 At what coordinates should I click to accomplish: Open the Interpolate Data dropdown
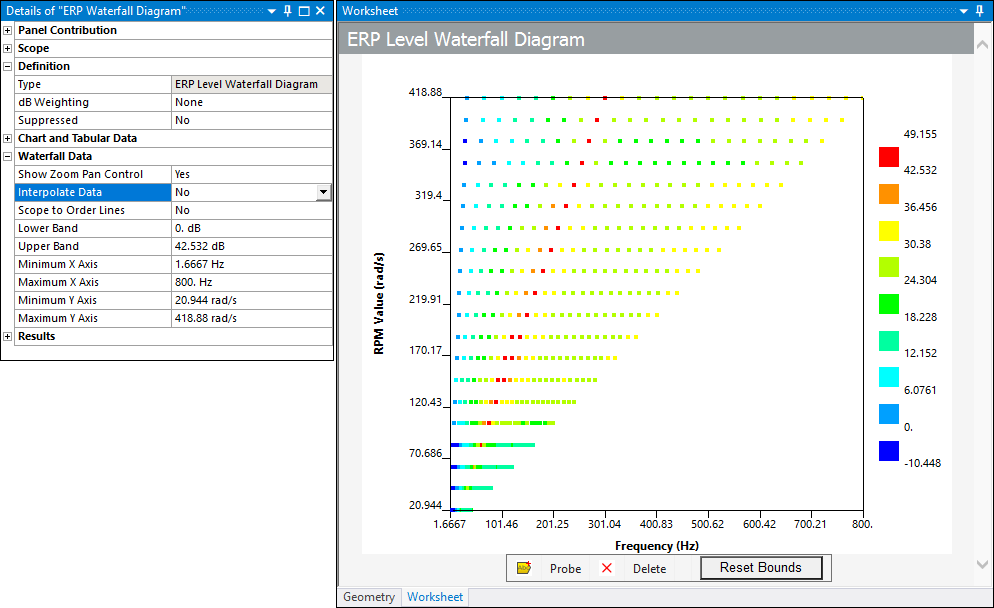point(323,192)
